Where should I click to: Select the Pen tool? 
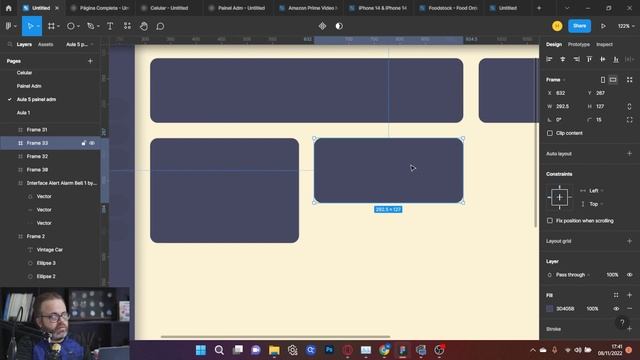pos(90,26)
